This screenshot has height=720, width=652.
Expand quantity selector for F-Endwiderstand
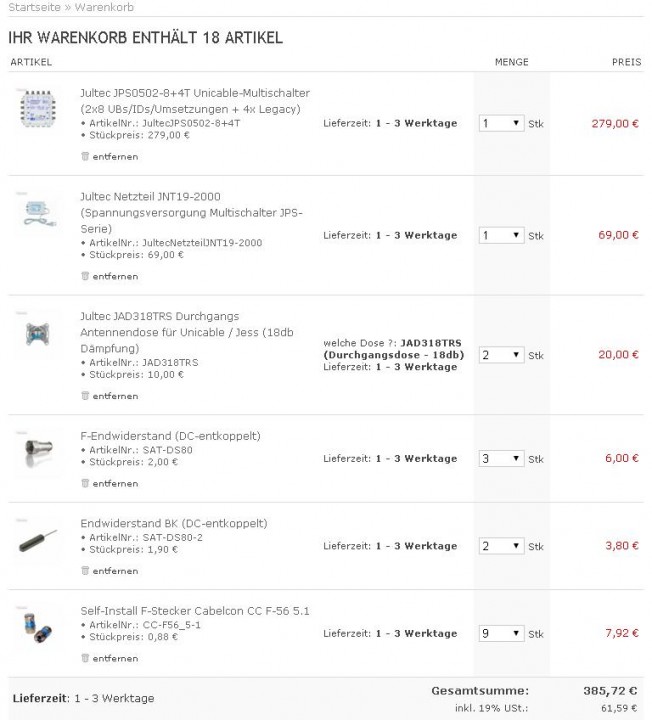[x=501, y=459]
